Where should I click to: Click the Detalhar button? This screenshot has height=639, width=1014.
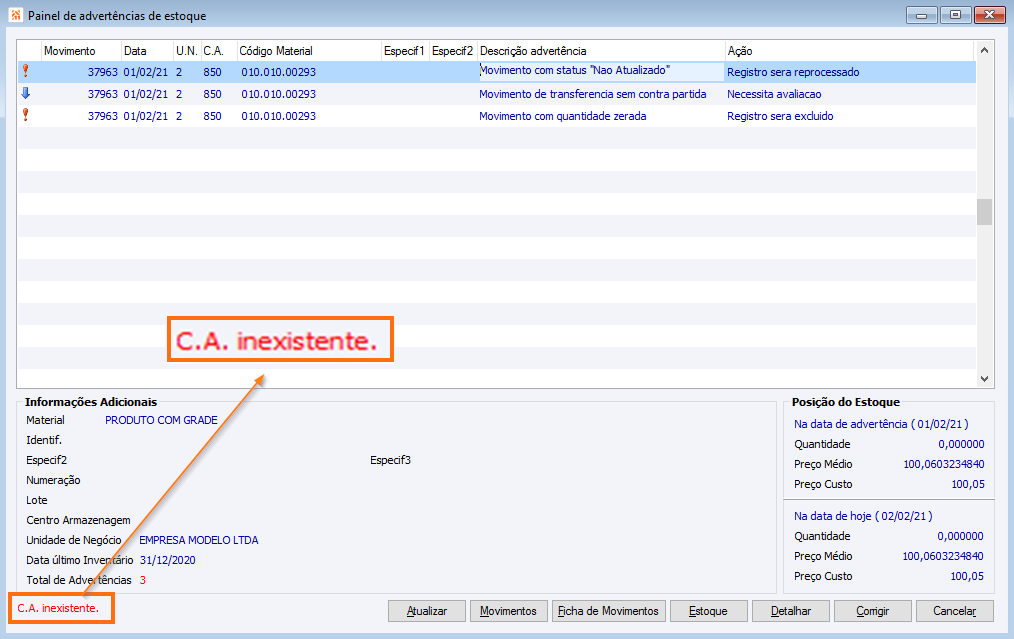point(791,611)
